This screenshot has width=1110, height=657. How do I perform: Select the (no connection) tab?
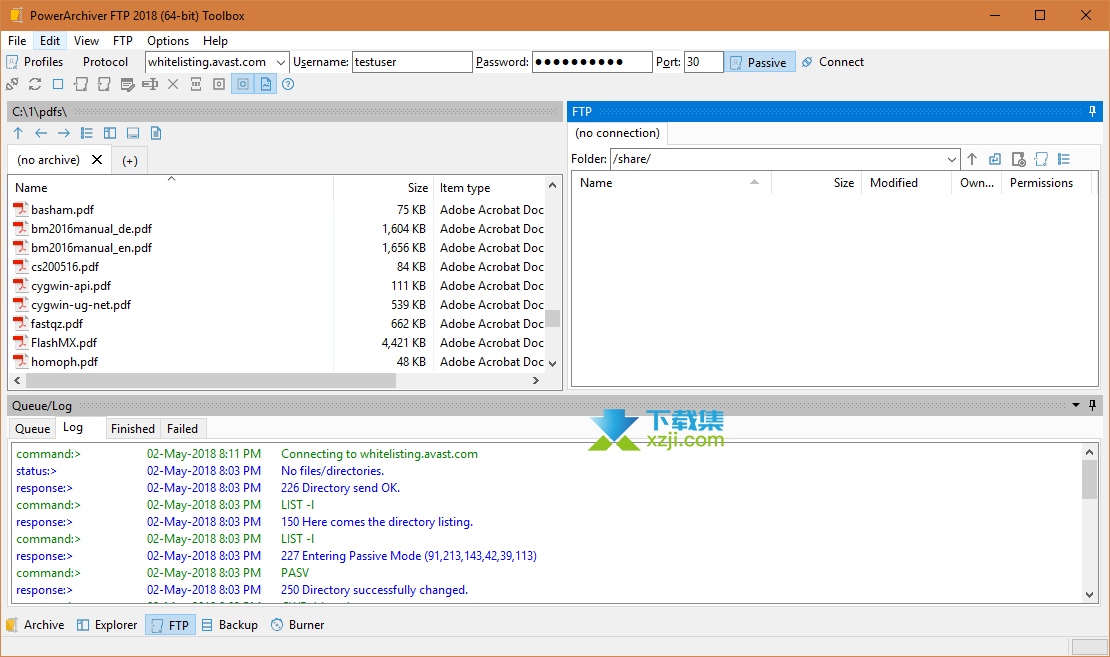point(617,133)
